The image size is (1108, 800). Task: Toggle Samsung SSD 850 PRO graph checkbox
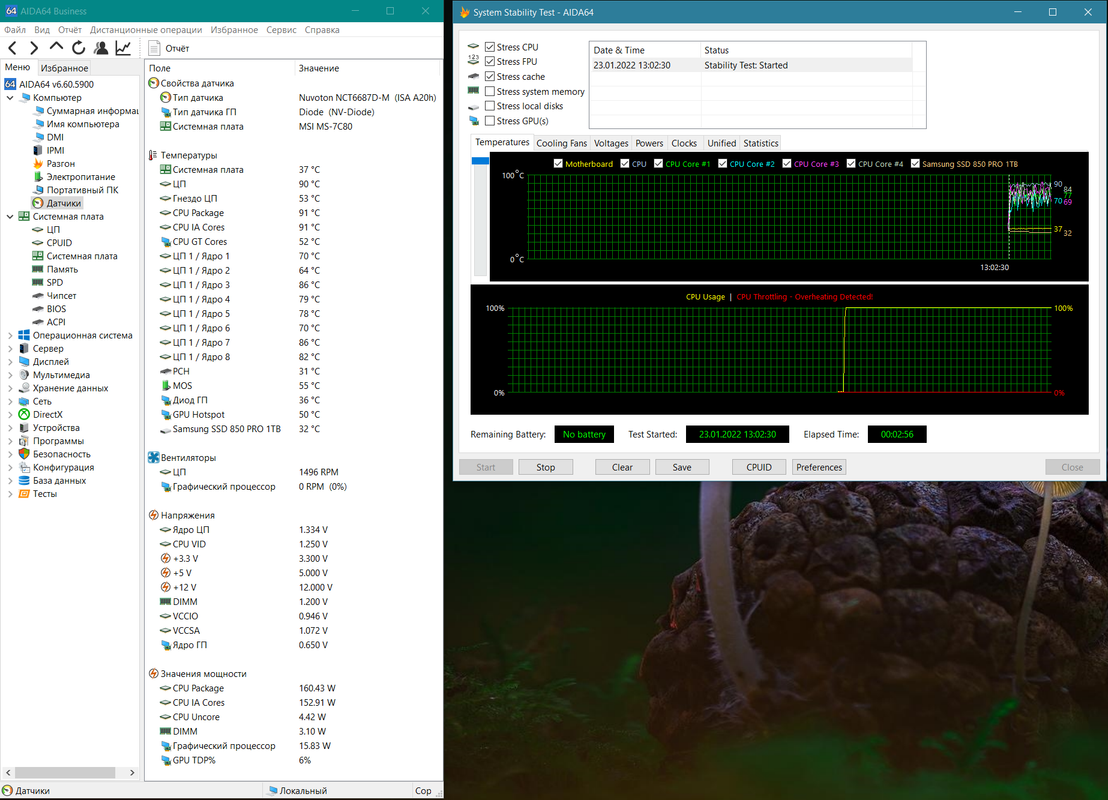915,163
